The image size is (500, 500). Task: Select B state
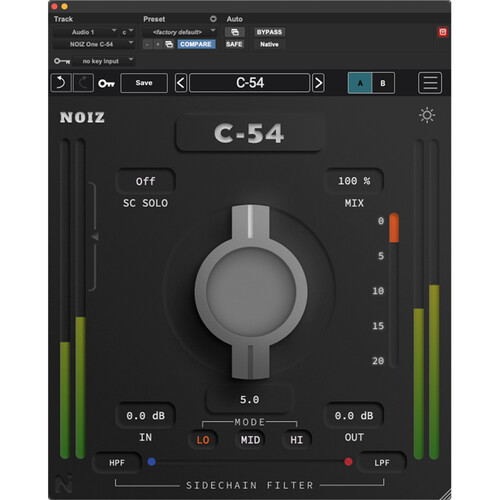(x=383, y=83)
